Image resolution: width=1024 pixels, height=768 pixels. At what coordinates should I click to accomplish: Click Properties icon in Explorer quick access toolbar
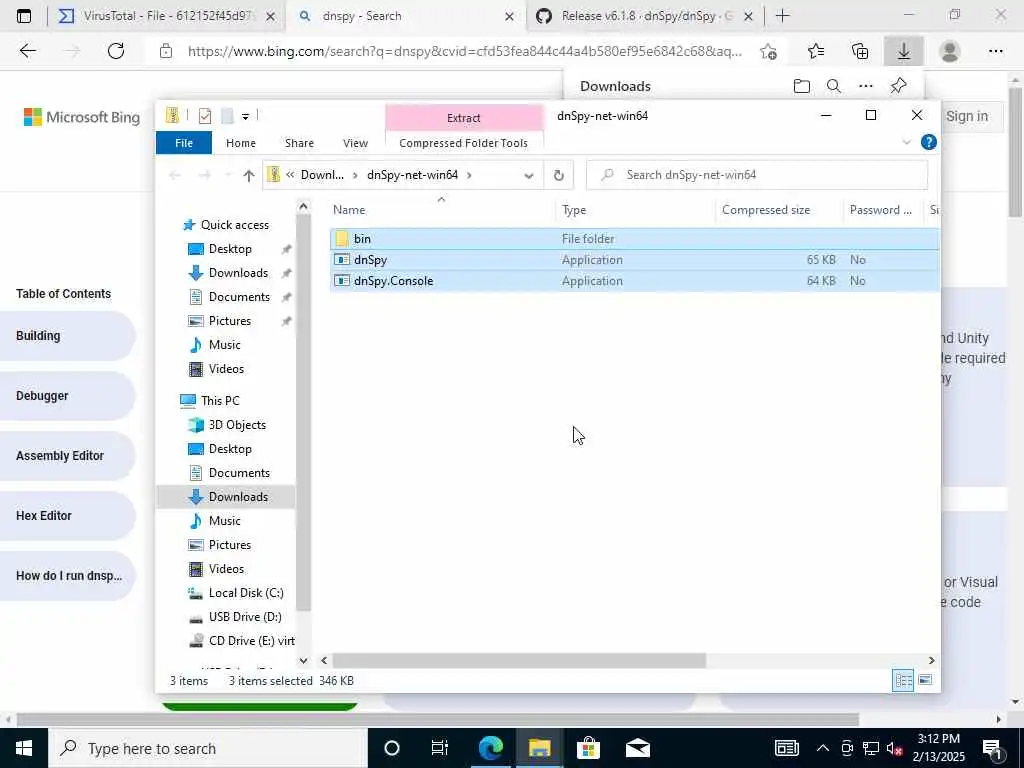pos(204,116)
